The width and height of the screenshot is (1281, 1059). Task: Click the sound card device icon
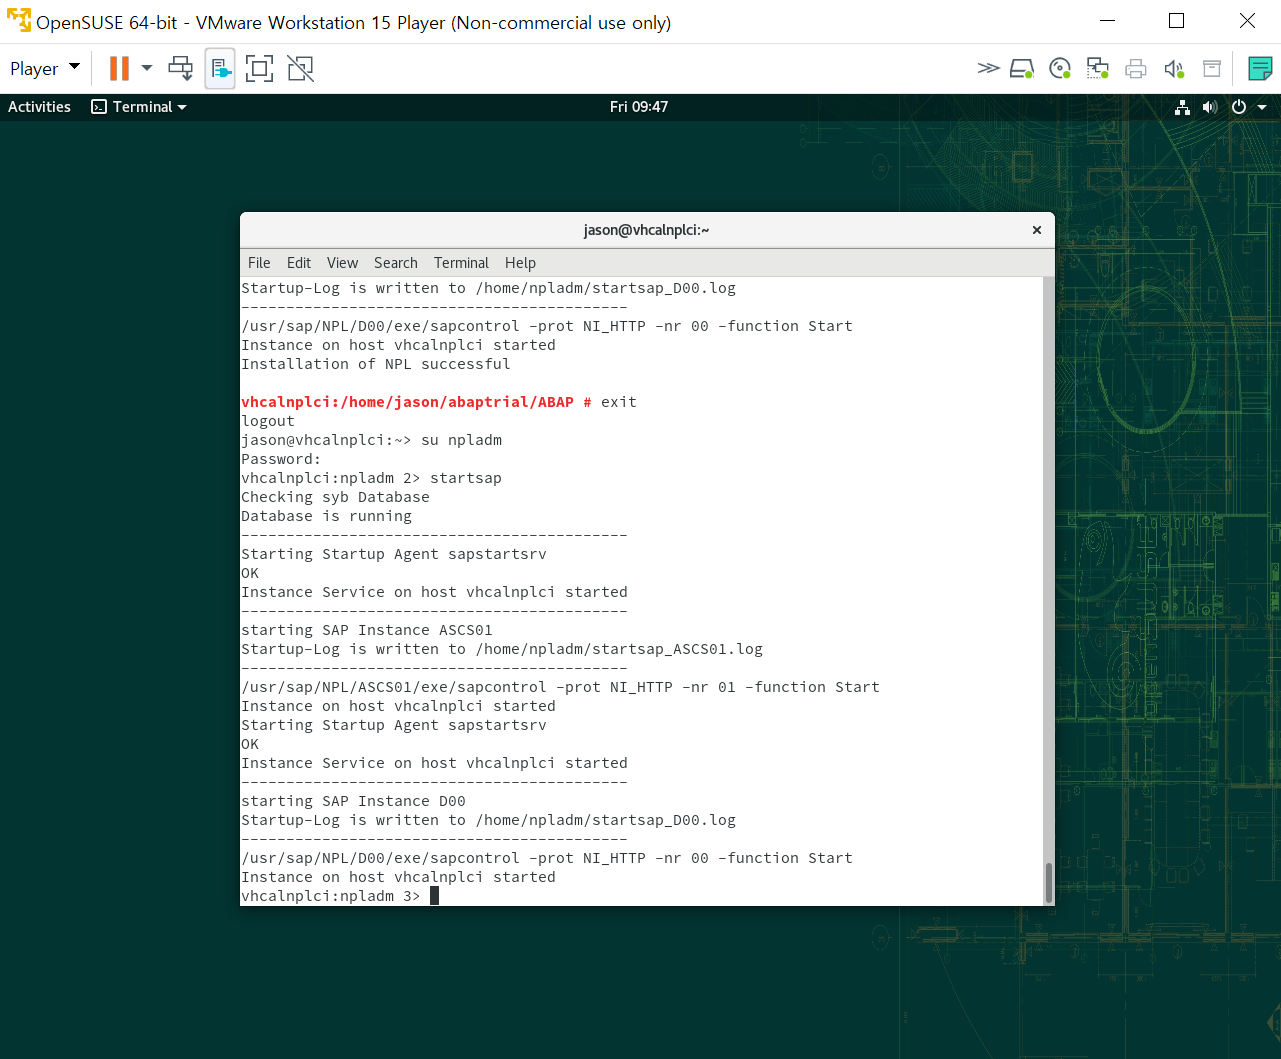[x=1174, y=69]
